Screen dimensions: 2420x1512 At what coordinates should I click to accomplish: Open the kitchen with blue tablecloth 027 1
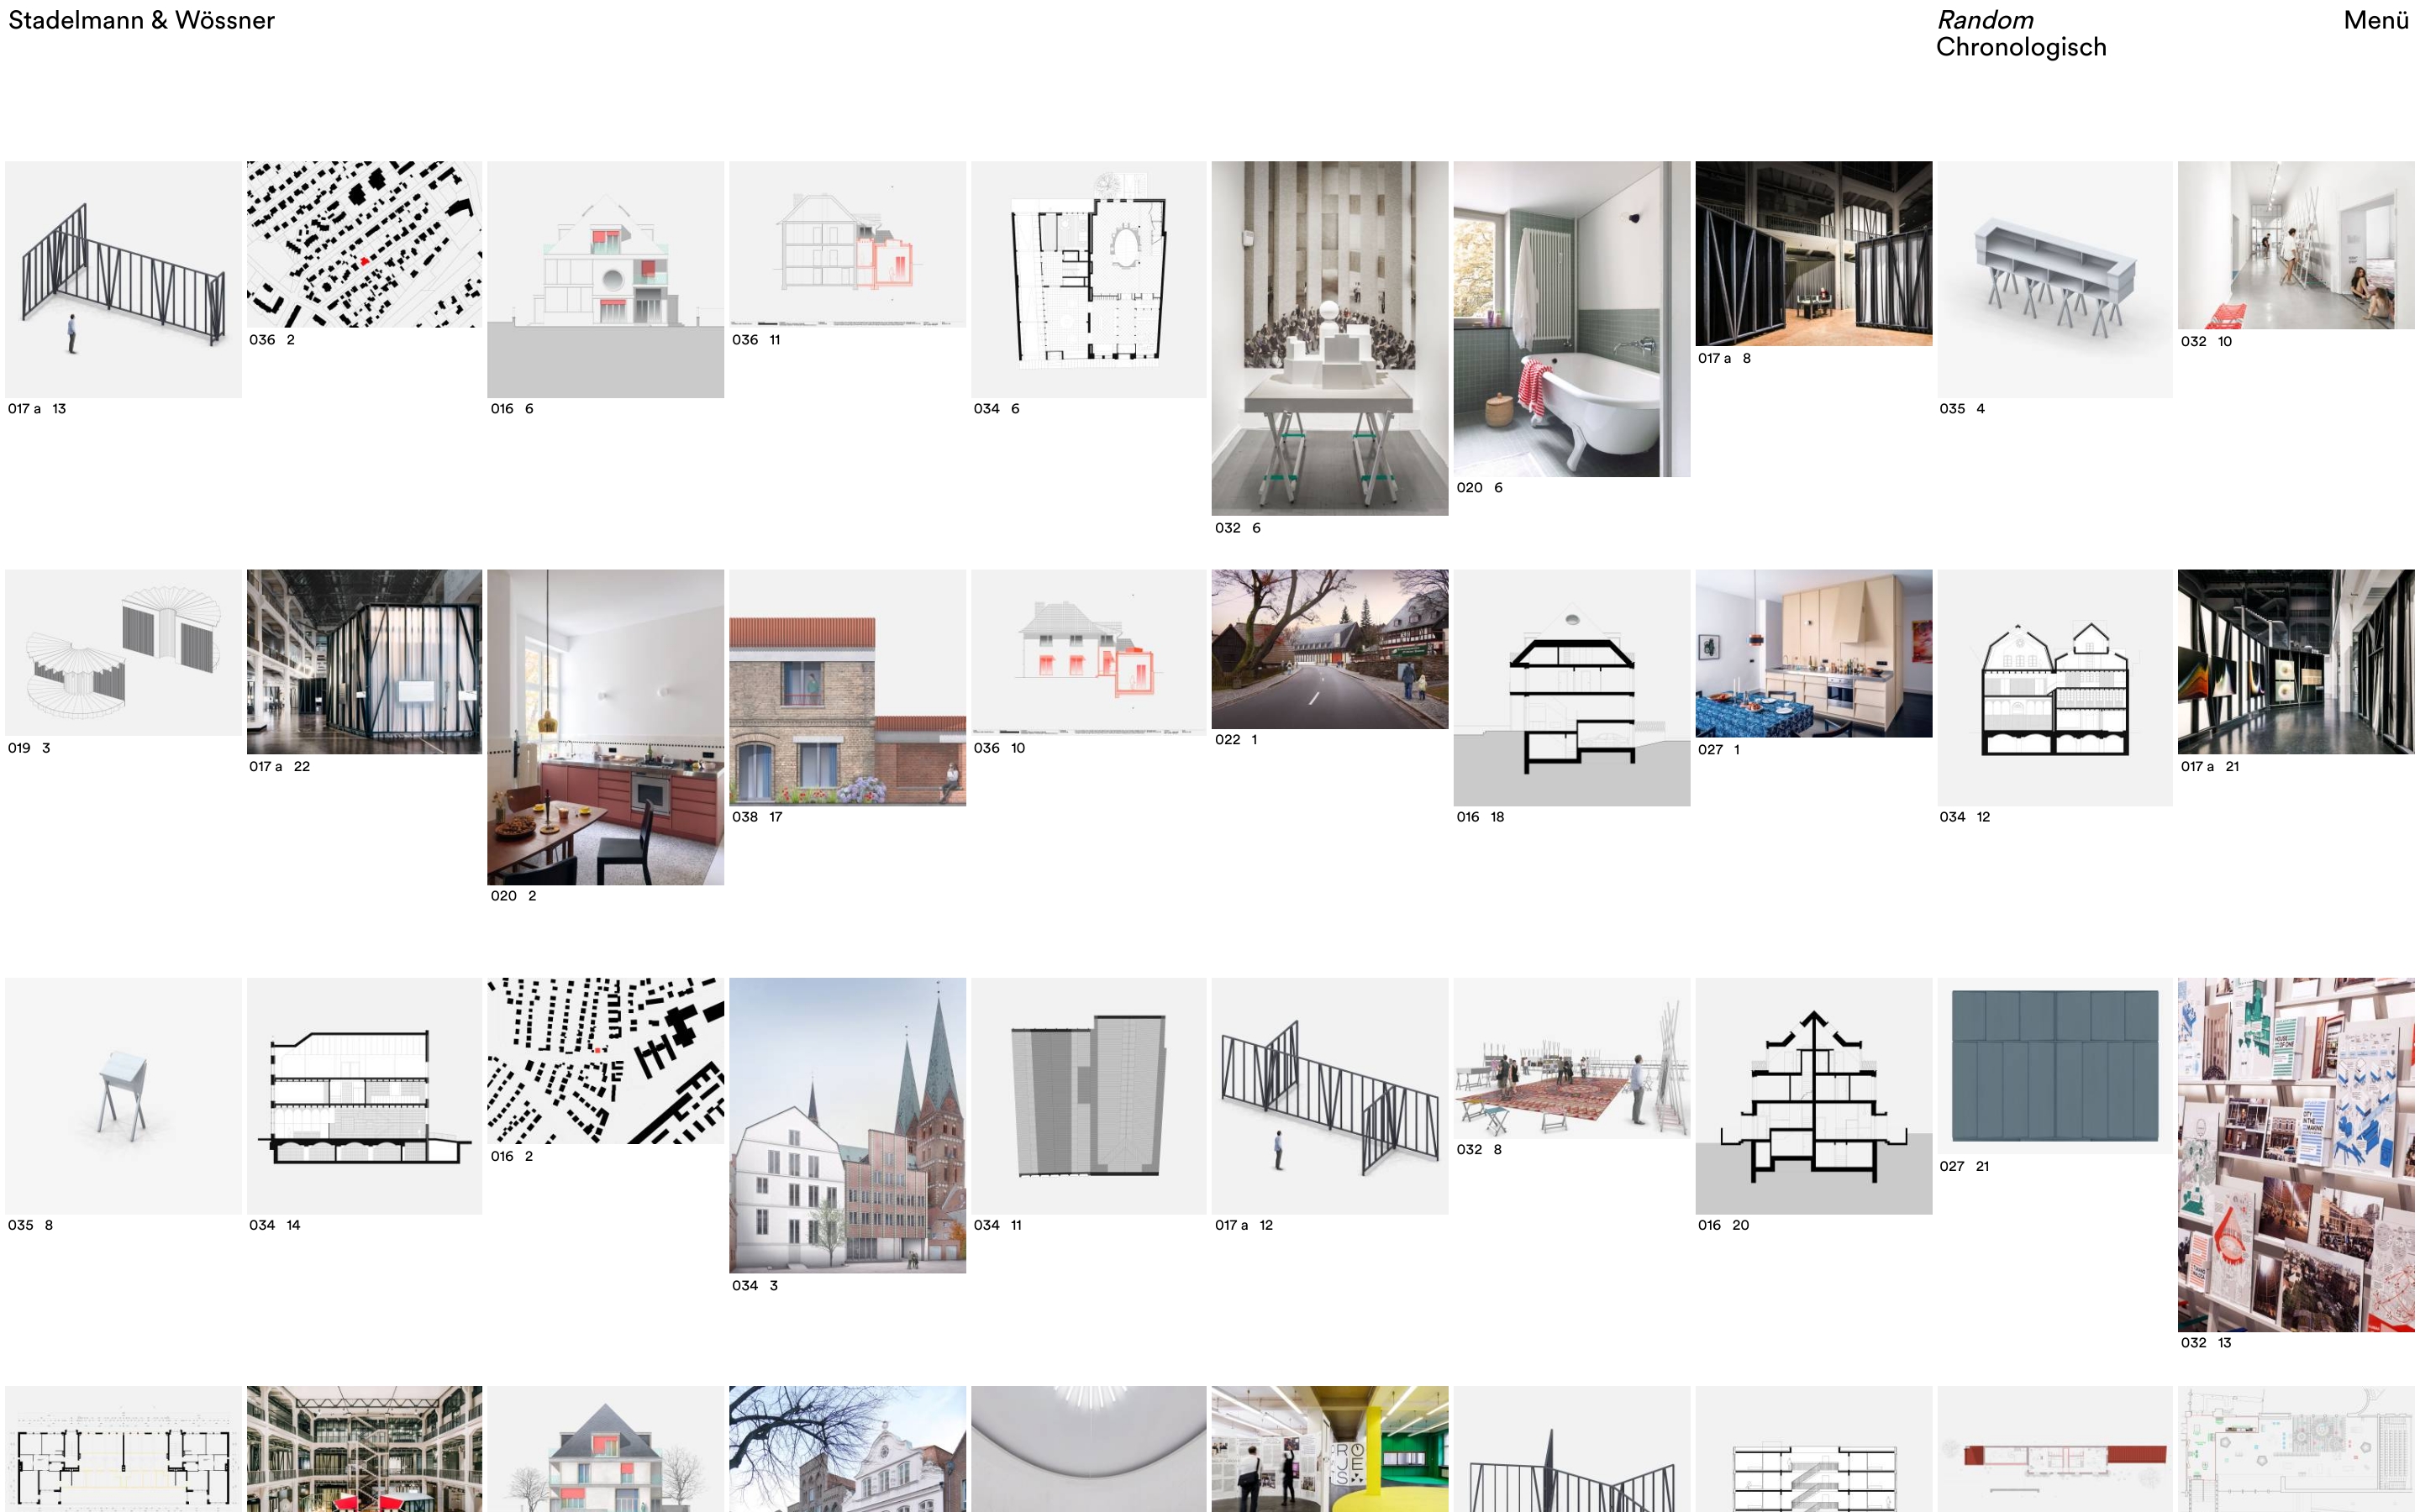(1813, 653)
